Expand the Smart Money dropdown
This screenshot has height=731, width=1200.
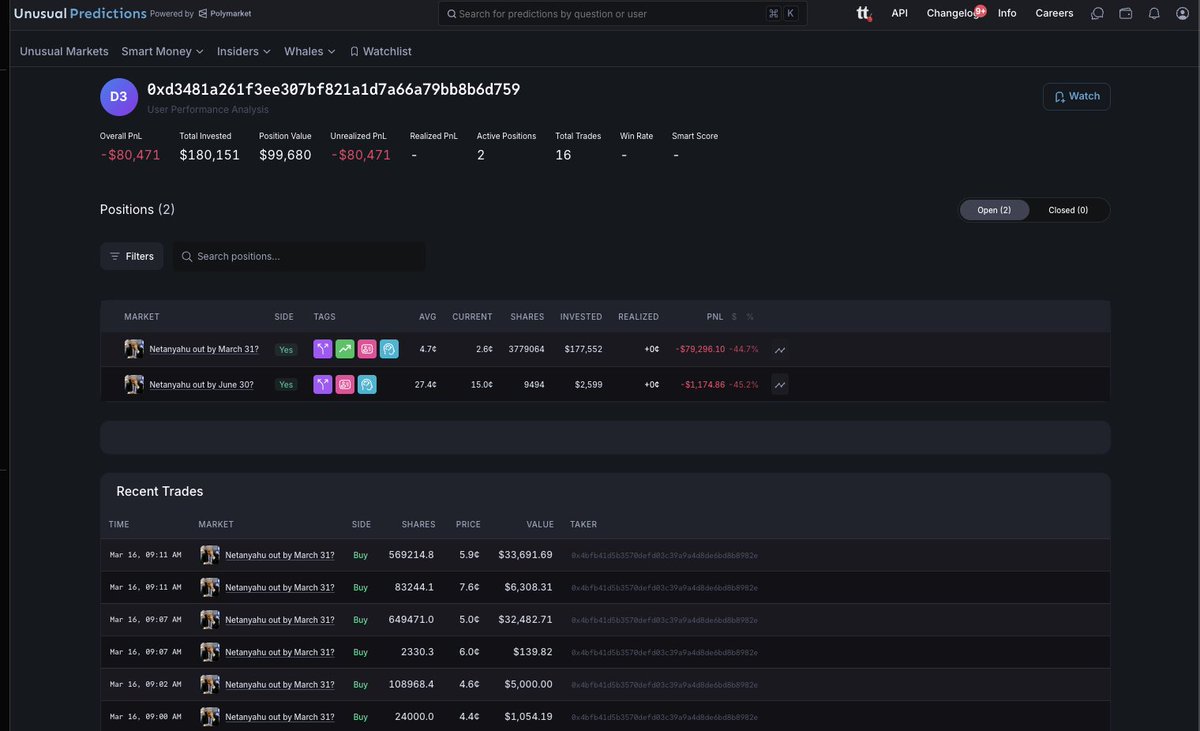click(162, 51)
